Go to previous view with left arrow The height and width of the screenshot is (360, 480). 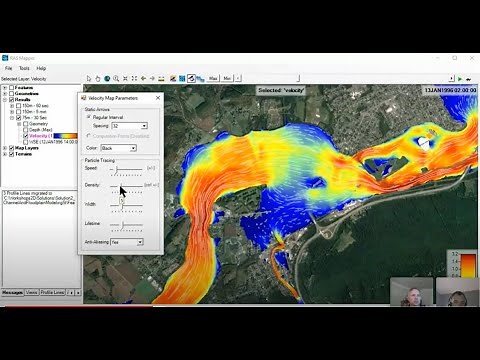[143, 79]
